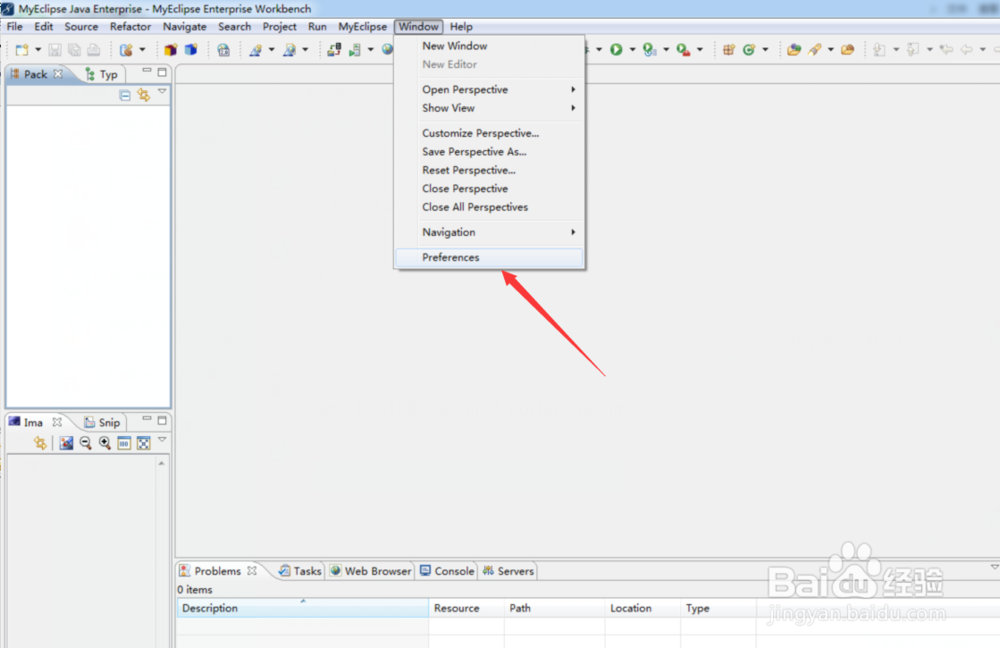1000x648 pixels.
Task: Switch to the Web Browser tab
Action: pyautogui.click(x=371, y=571)
